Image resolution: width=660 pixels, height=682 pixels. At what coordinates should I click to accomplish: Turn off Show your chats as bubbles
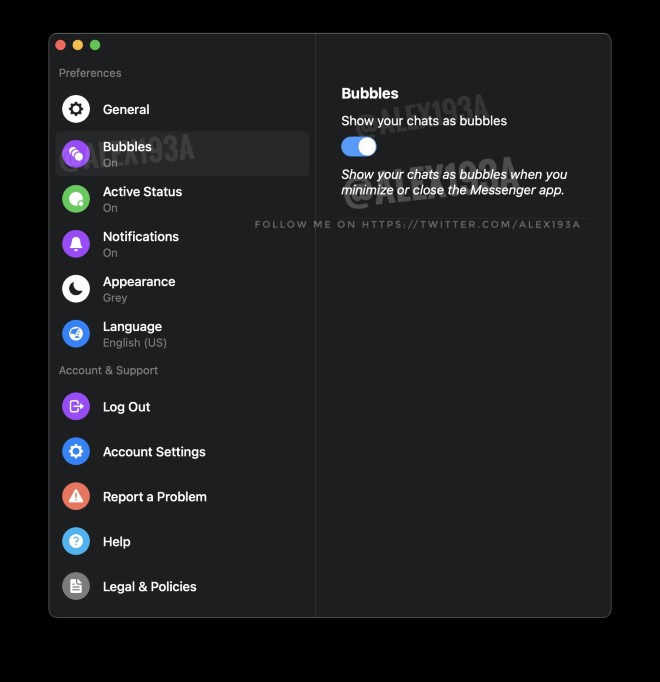click(358, 147)
